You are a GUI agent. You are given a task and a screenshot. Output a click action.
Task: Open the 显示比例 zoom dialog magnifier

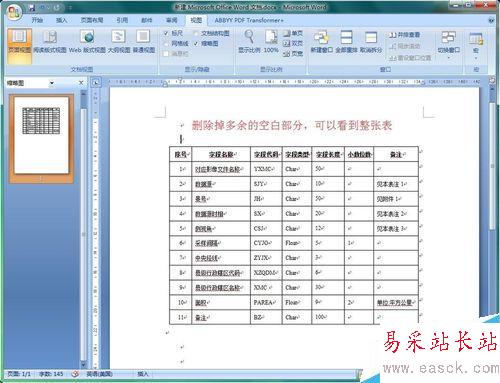pyautogui.click(x=249, y=42)
